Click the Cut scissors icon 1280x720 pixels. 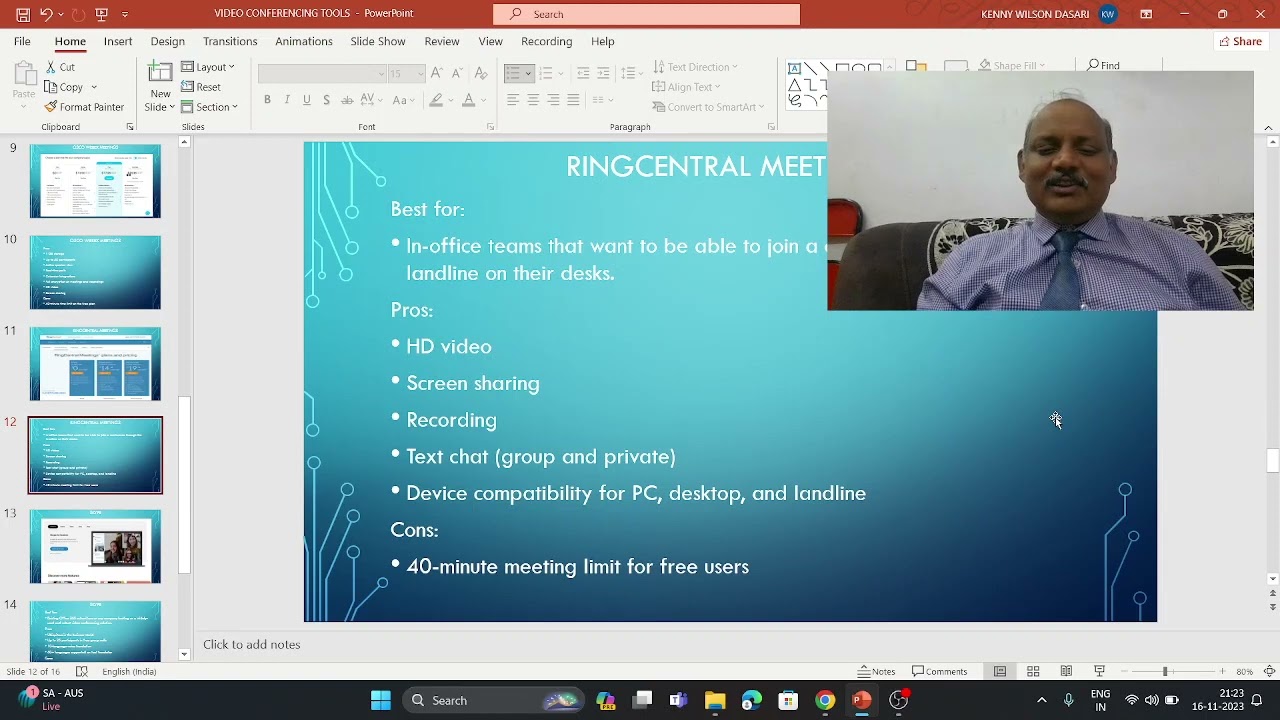click(x=51, y=67)
